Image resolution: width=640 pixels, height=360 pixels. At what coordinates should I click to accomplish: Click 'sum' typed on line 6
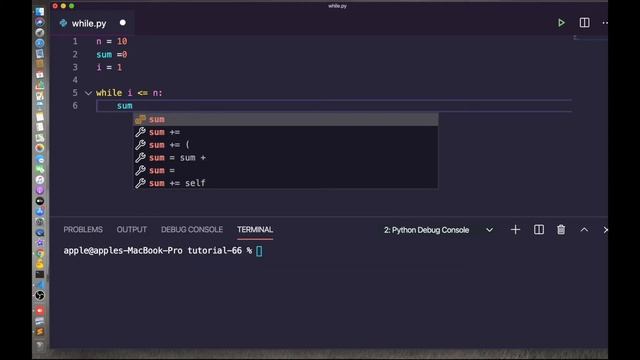[124, 106]
